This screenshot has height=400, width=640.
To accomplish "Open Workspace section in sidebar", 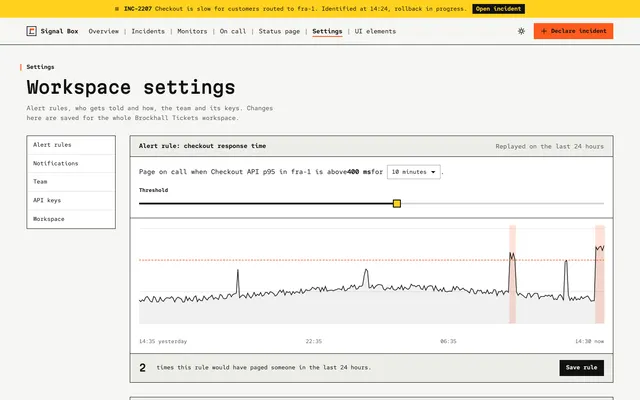I will pos(71,219).
